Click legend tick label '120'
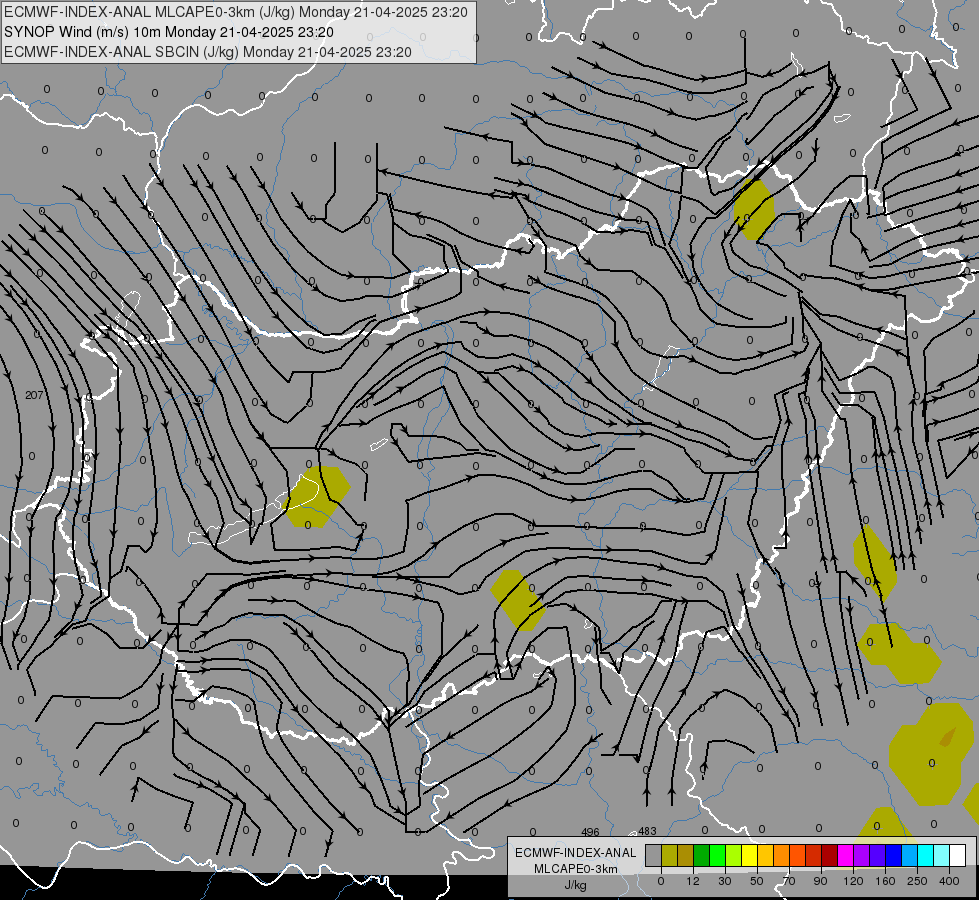Viewport: 979px width, 900px height. pyautogui.click(x=853, y=881)
